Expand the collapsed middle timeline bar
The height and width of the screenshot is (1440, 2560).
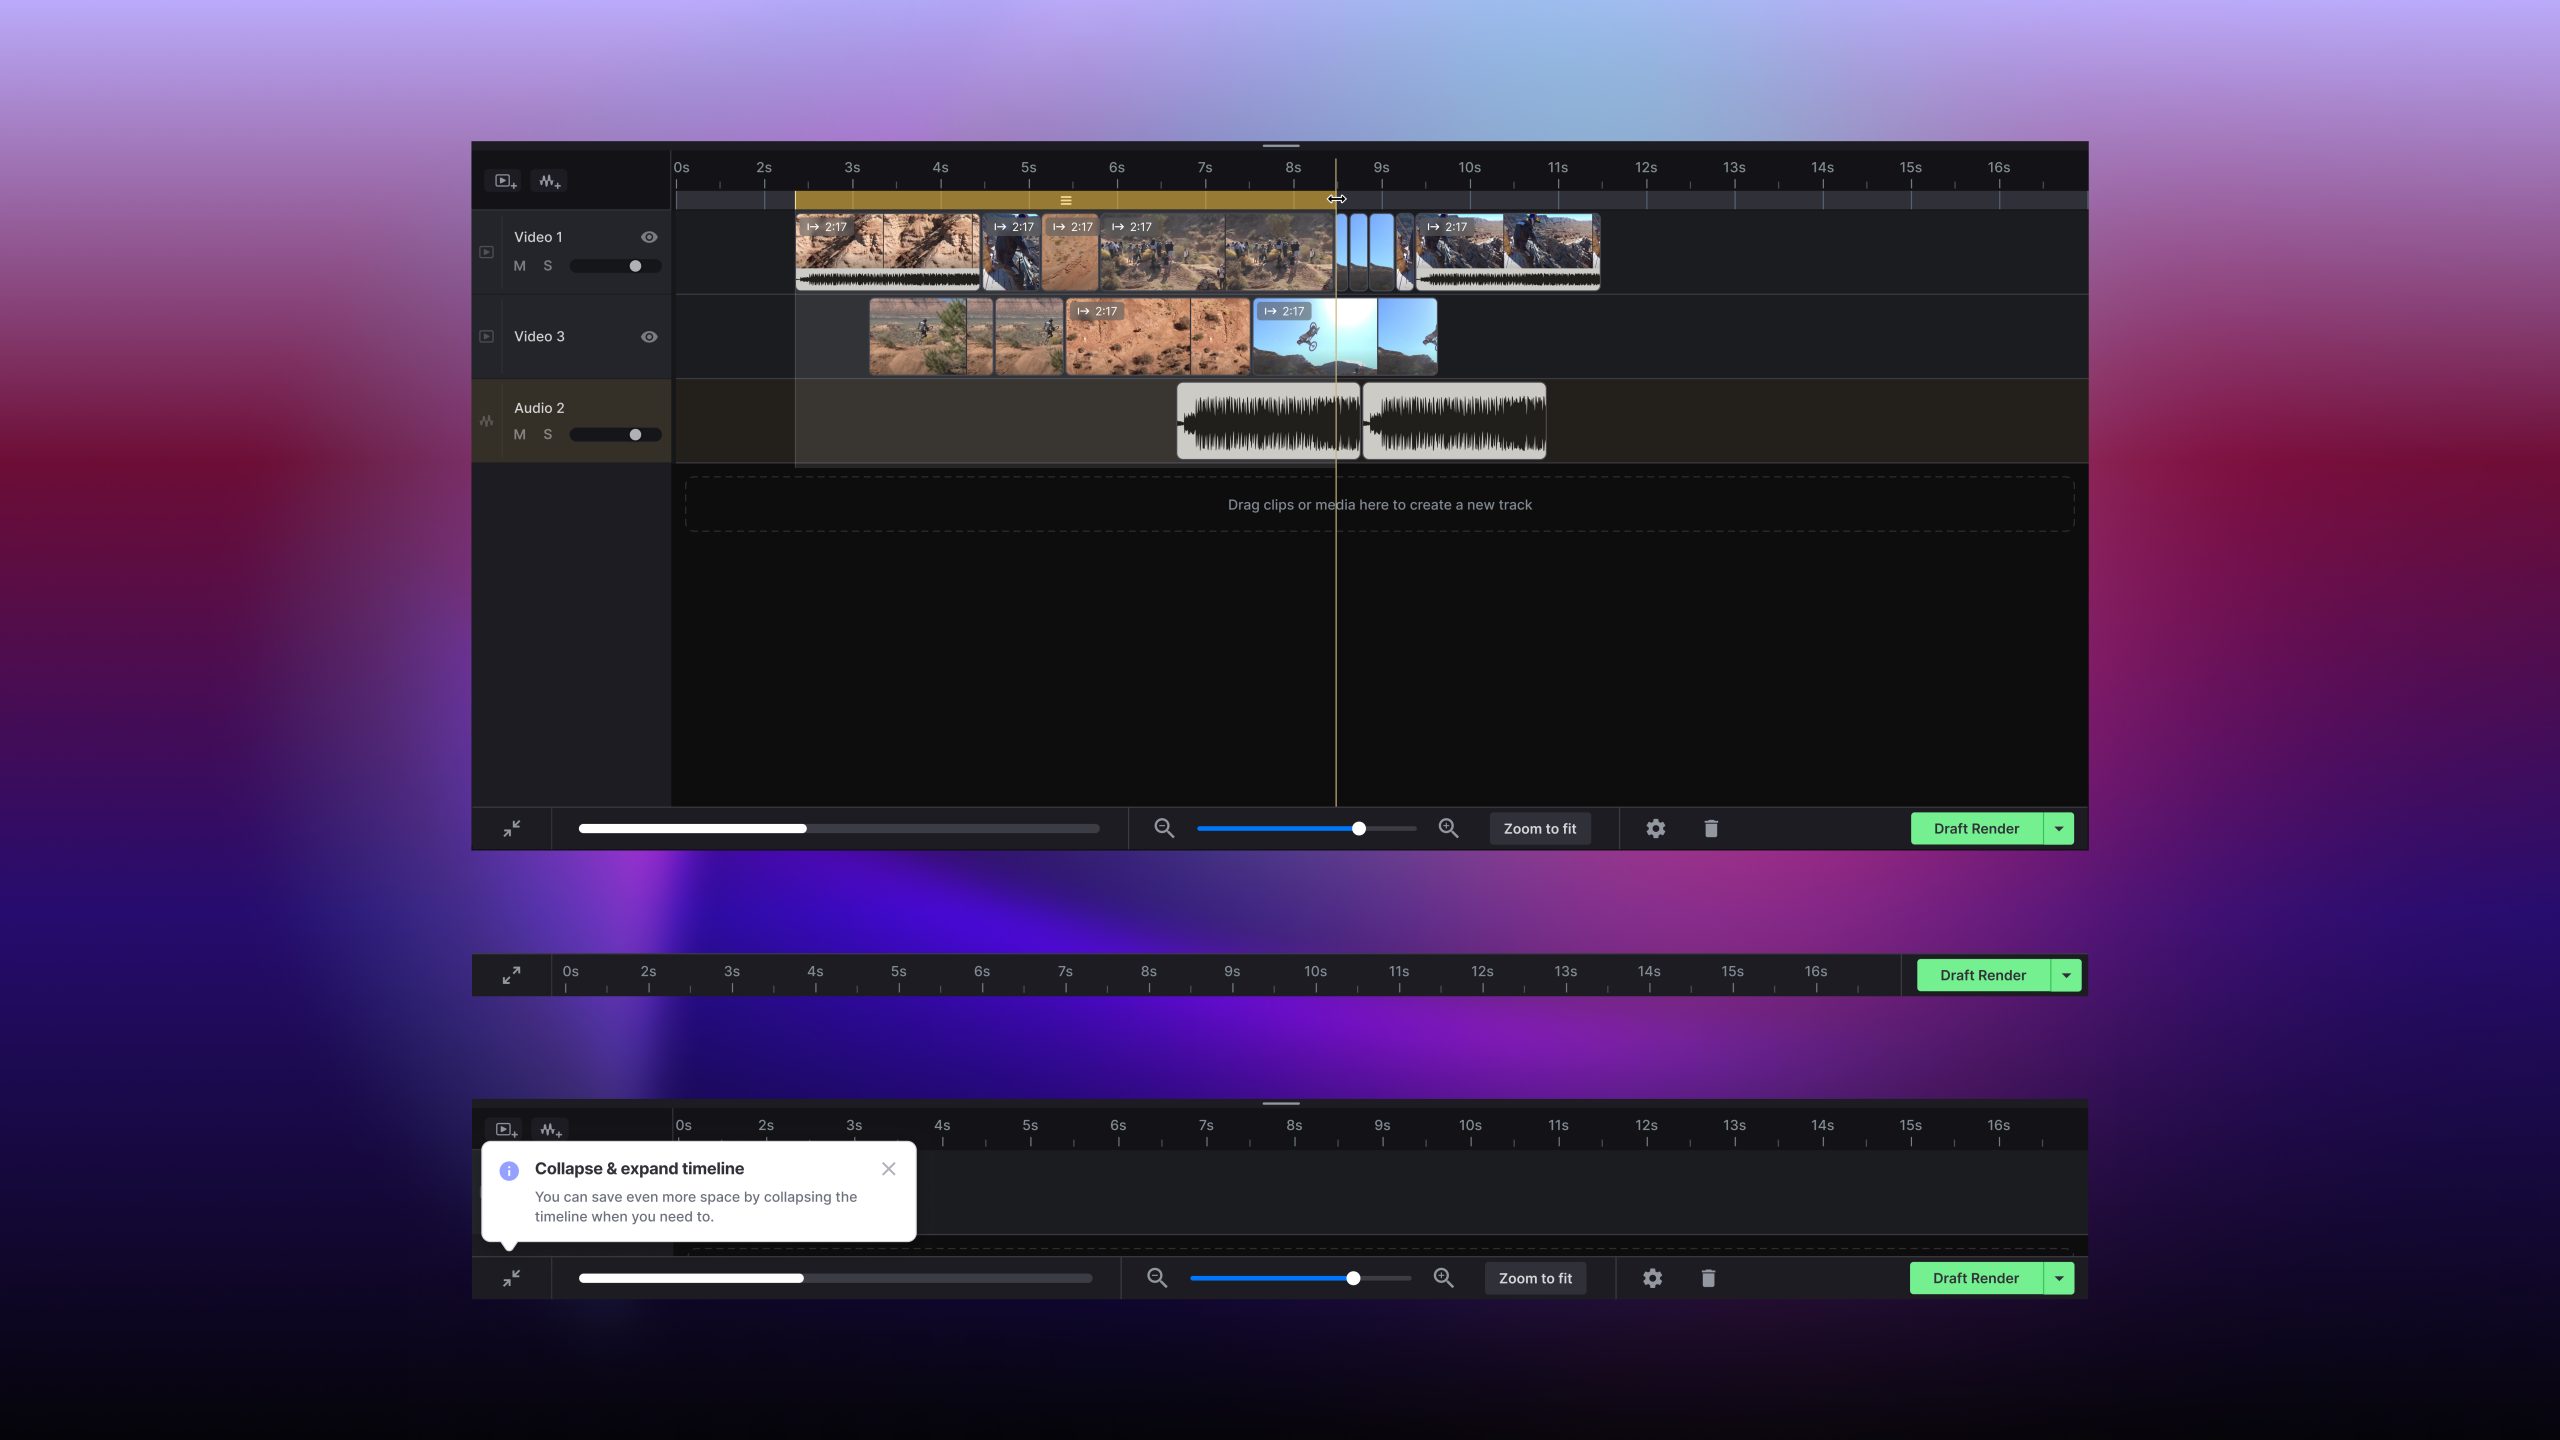coord(511,975)
